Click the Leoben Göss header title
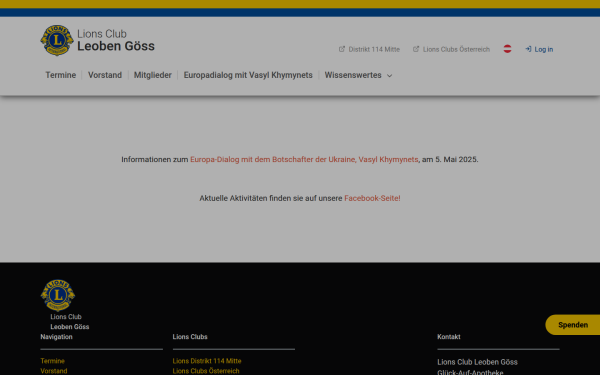 (x=116, y=46)
